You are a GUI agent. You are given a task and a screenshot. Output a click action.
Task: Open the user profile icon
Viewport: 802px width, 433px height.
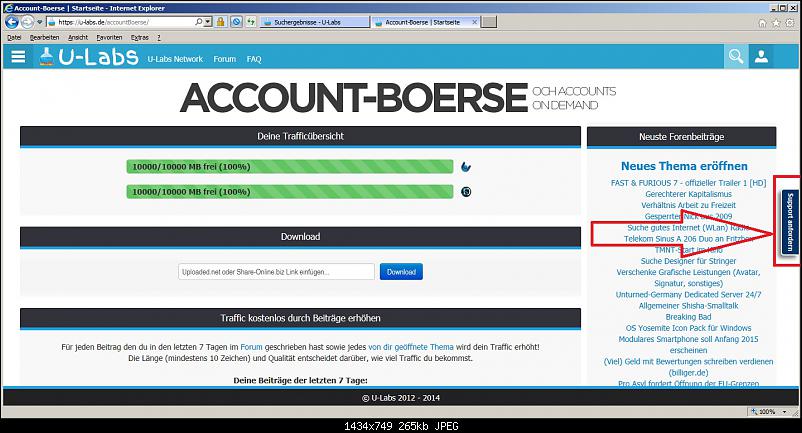tap(761, 56)
